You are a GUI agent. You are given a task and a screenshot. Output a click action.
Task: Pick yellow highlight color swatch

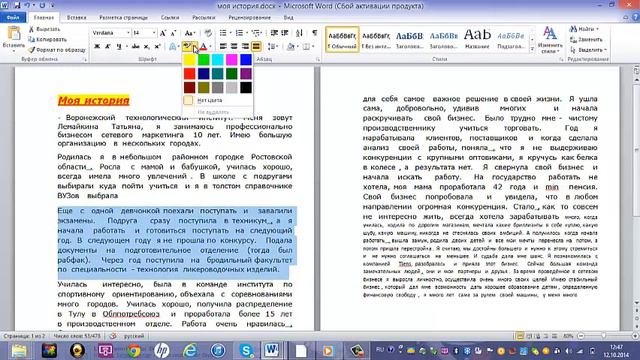(x=189, y=60)
